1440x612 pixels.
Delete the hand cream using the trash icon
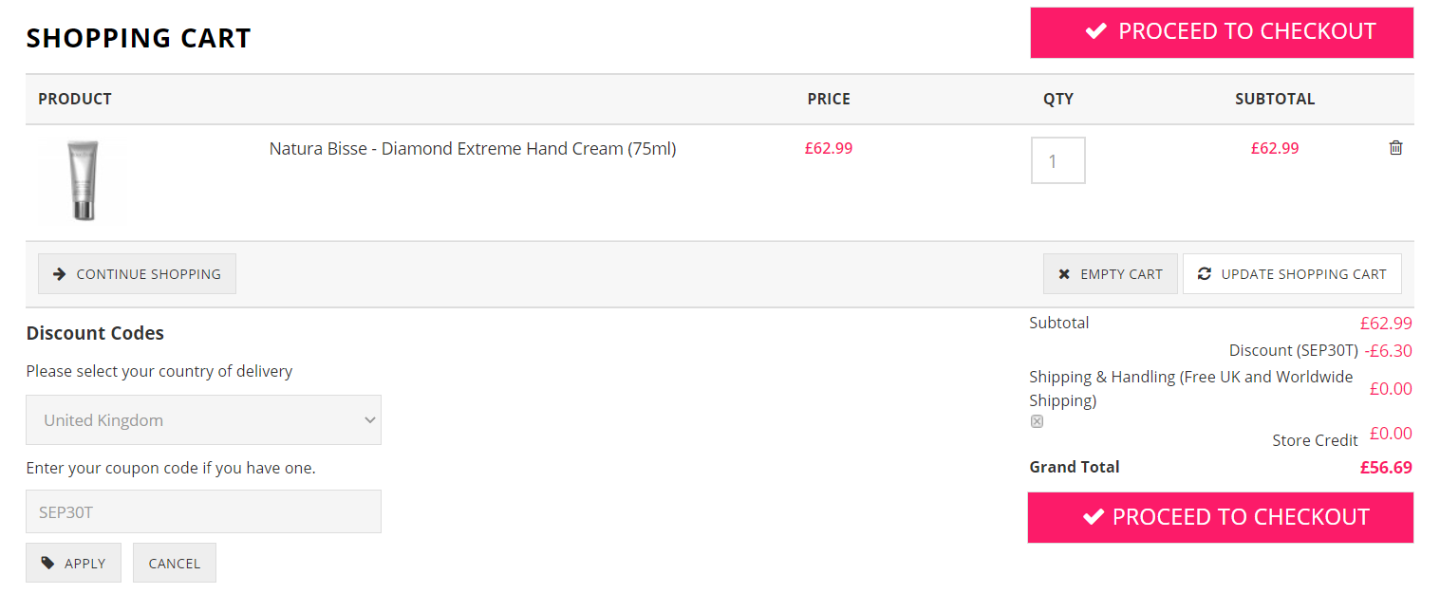[1396, 148]
